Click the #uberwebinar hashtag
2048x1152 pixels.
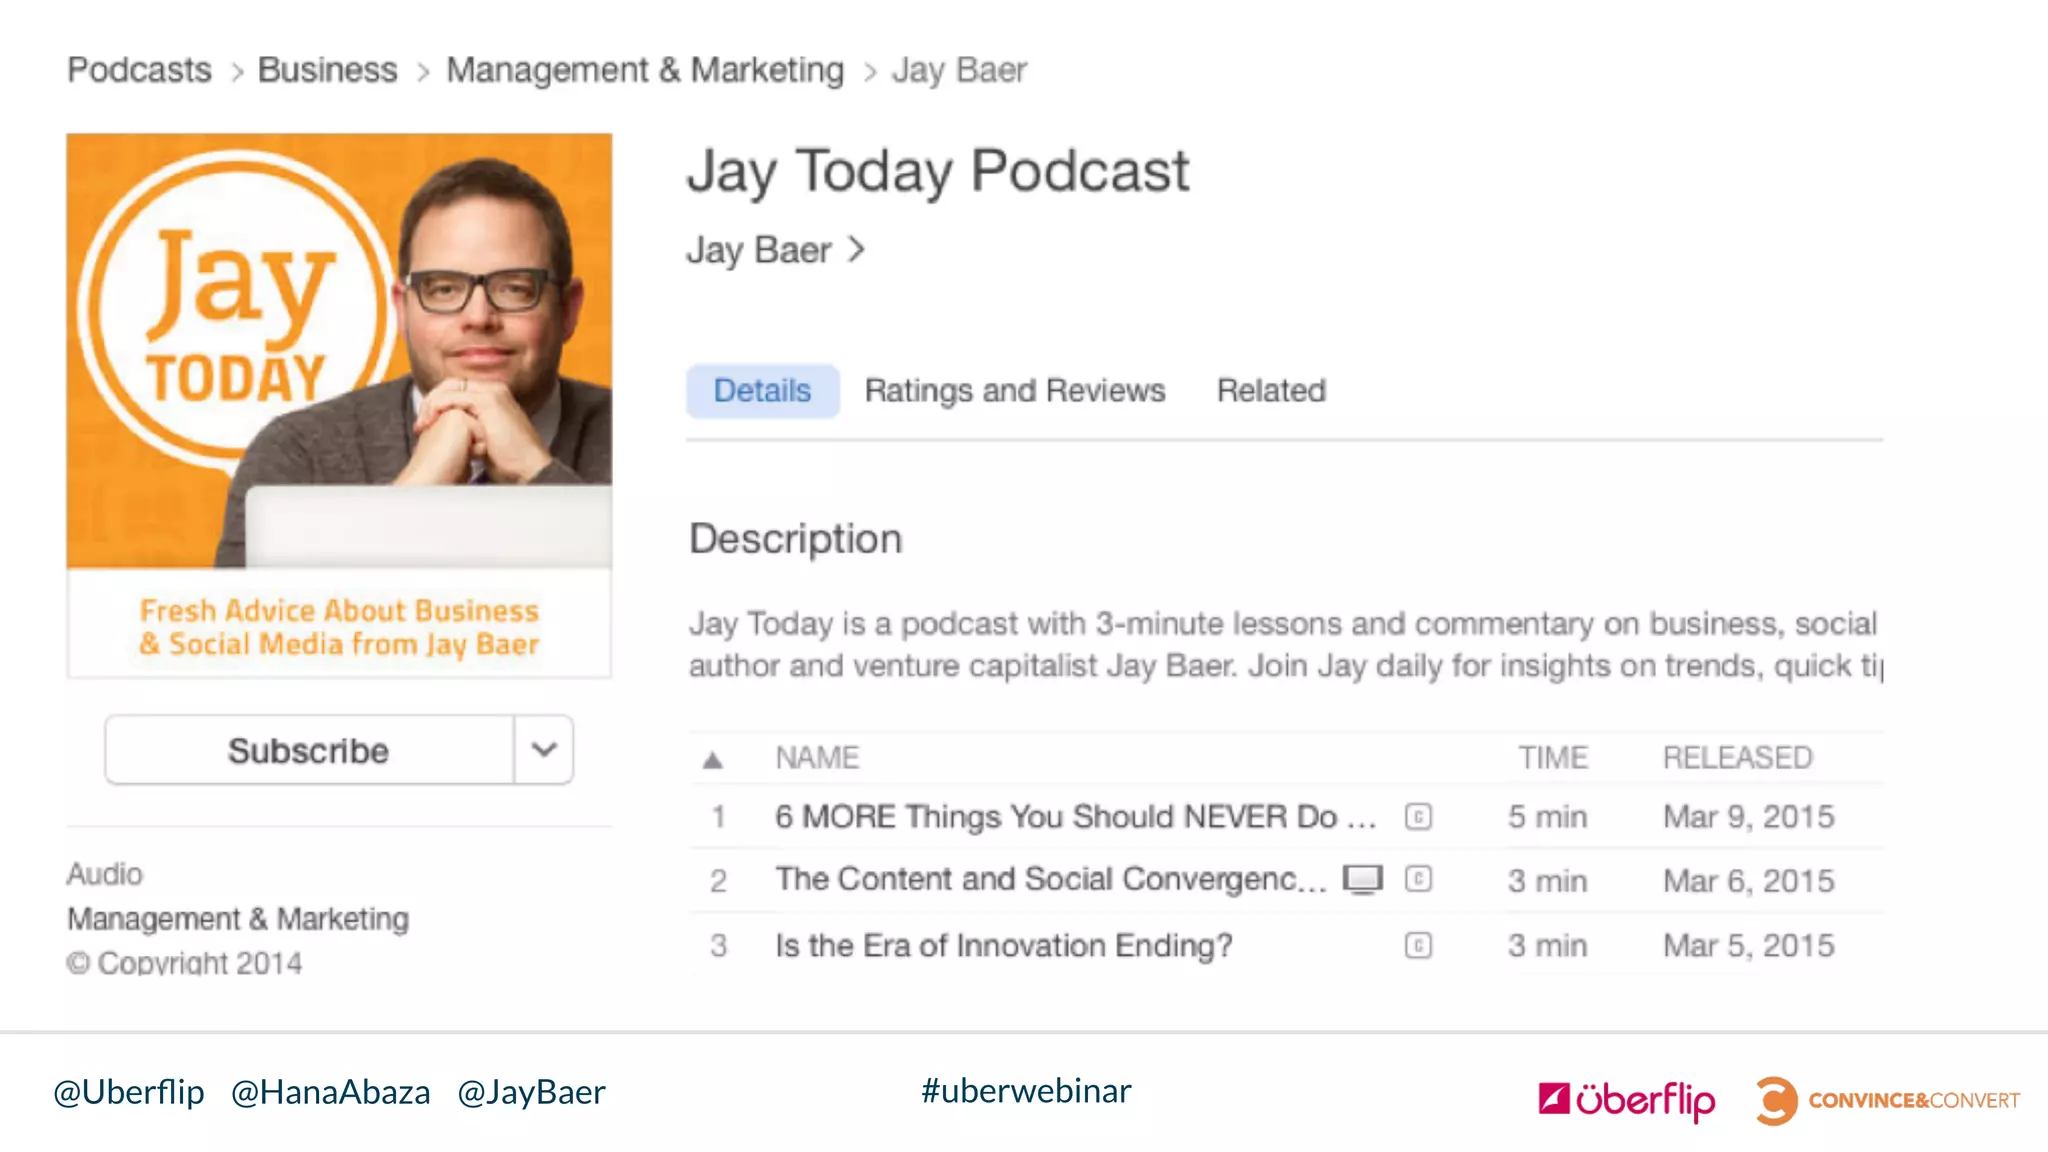(1026, 1090)
